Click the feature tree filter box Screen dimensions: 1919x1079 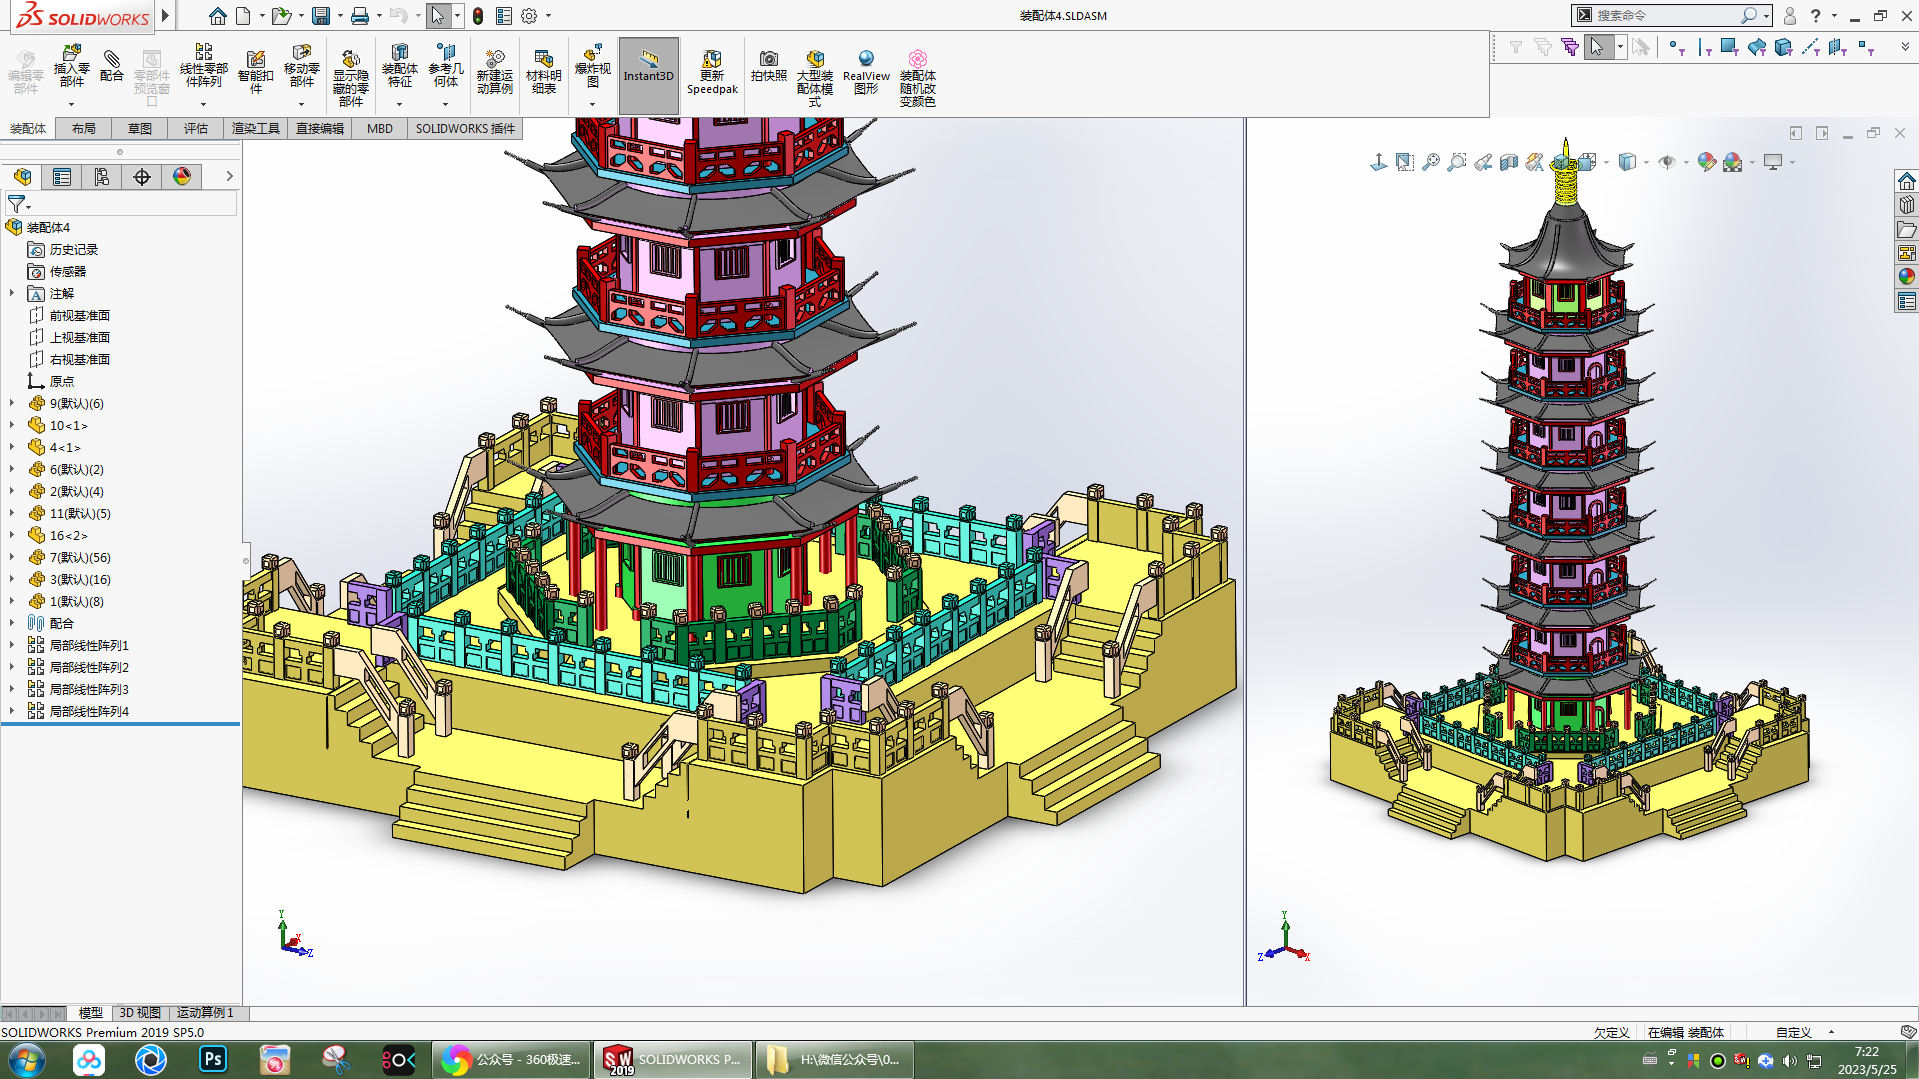coord(121,204)
